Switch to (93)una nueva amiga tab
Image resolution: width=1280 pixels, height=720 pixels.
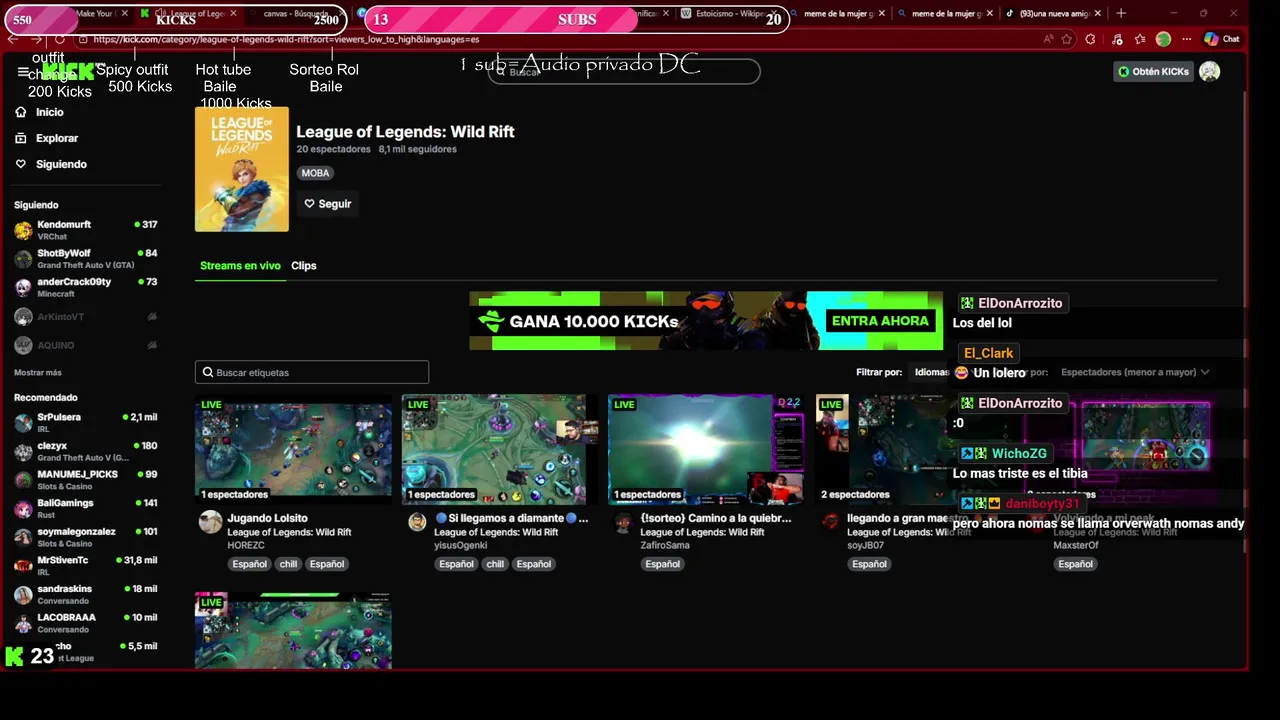coord(1054,14)
